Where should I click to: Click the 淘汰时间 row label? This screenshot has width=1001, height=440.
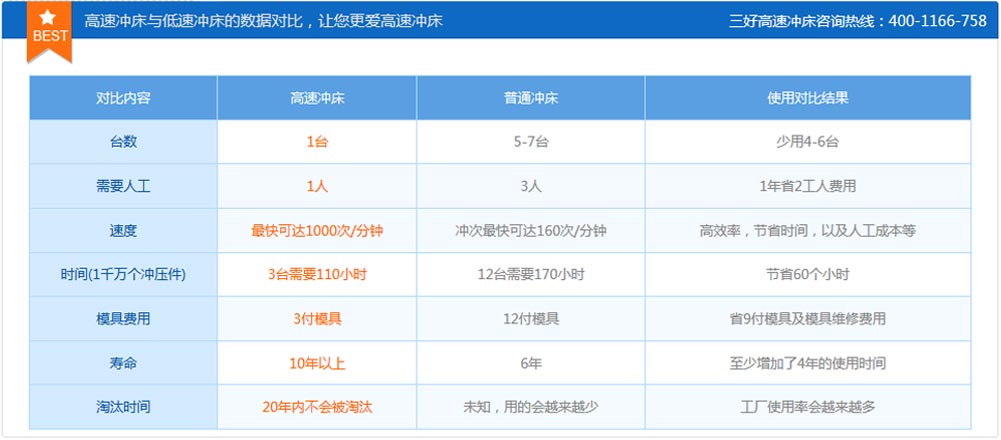[x=123, y=407]
